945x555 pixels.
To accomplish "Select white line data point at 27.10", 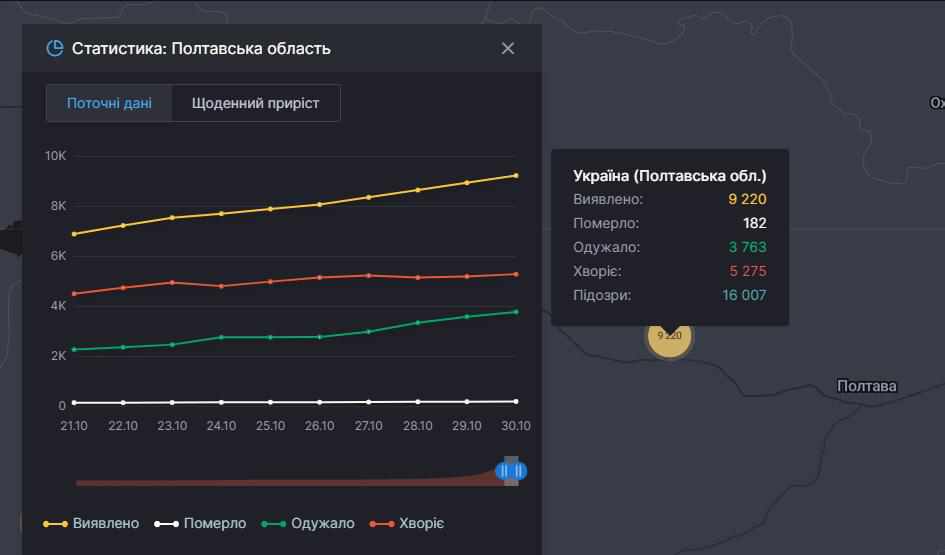I will pos(368,402).
